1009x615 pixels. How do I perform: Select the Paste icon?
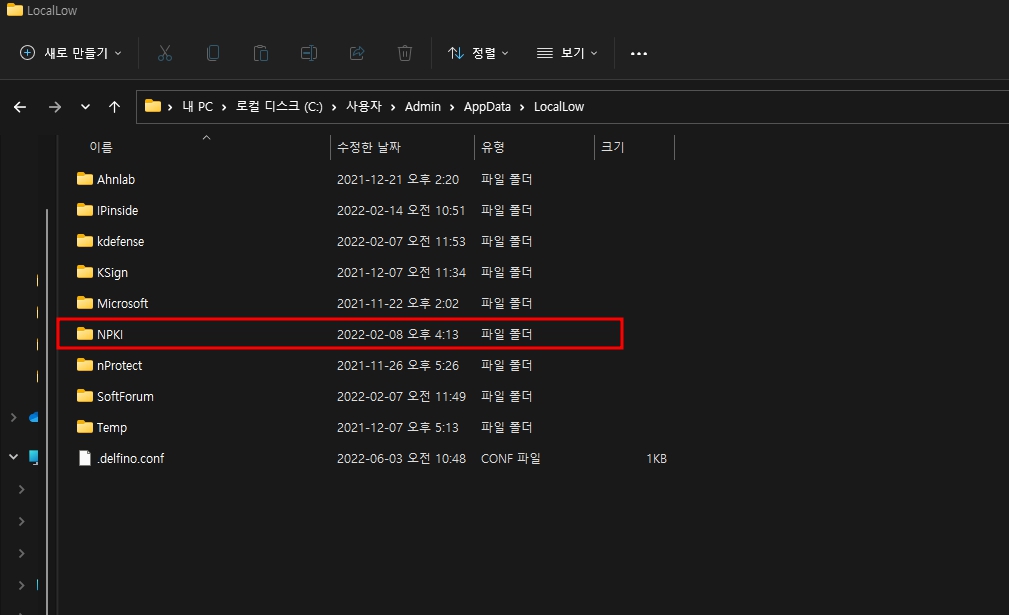point(260,53)
